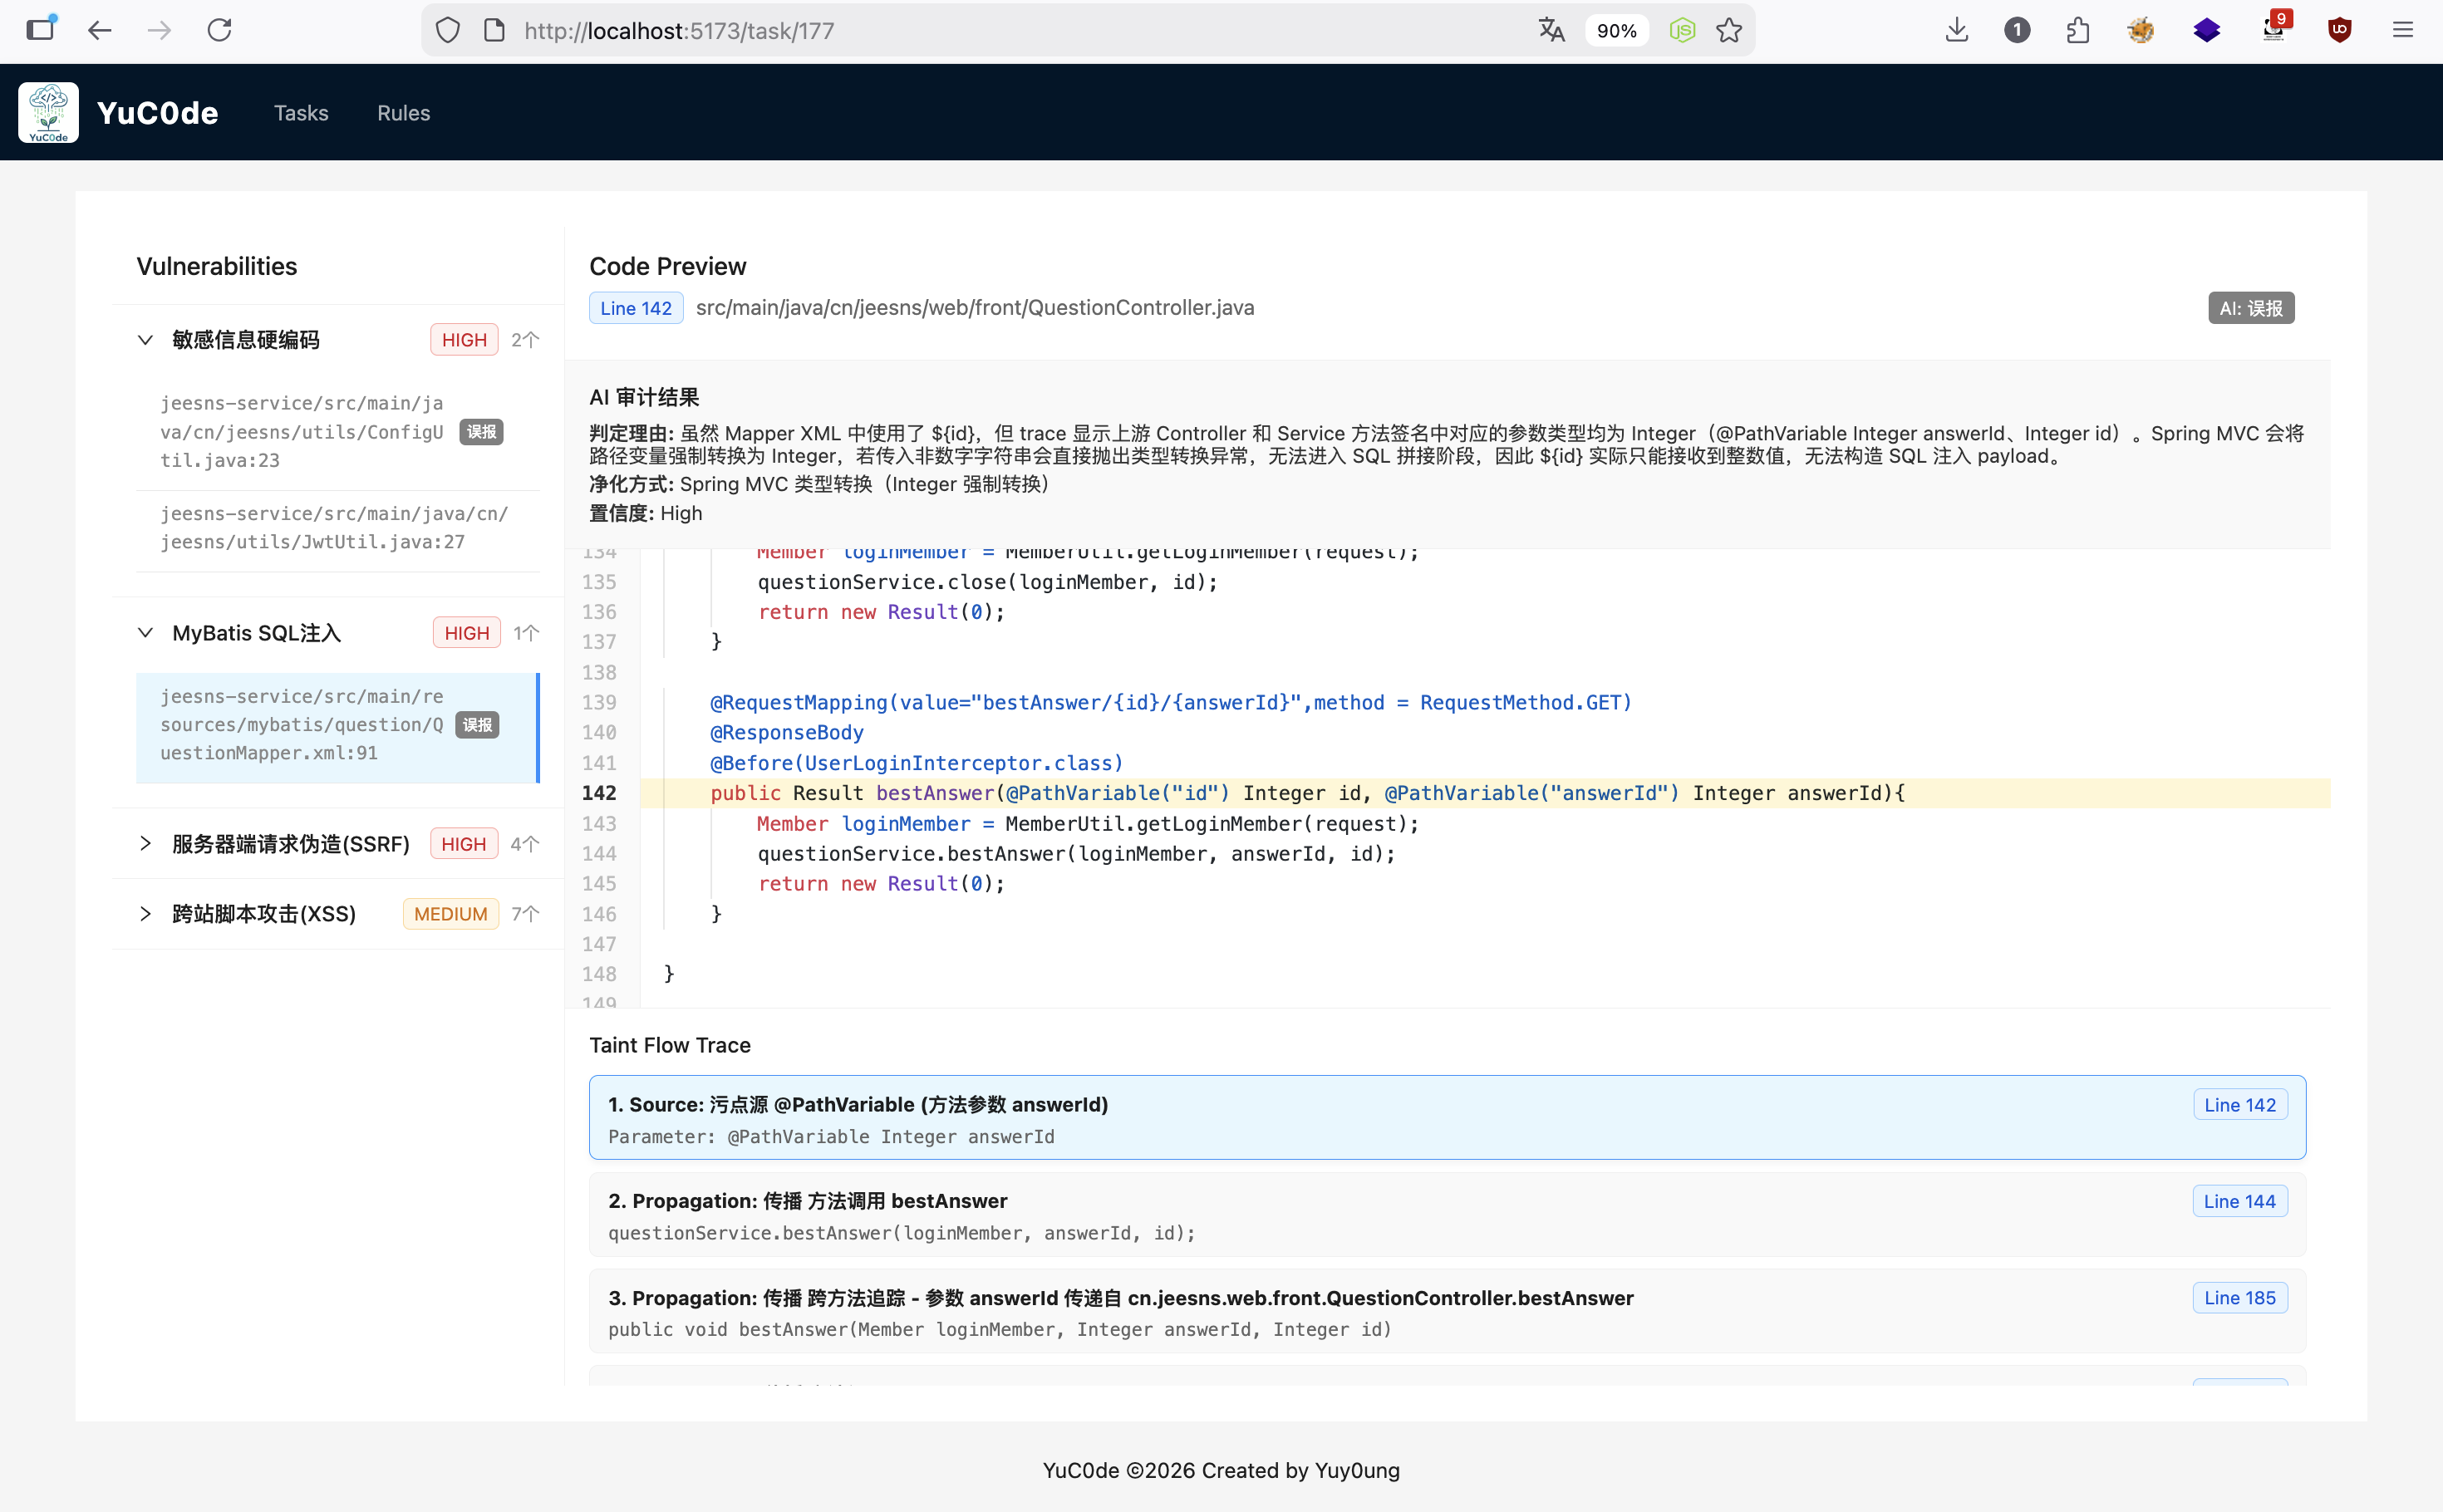The height and width of the screenshot is (1512, 2443).
Task: Open the extensions puzzle icon
Action: [x=2078, y=30]
